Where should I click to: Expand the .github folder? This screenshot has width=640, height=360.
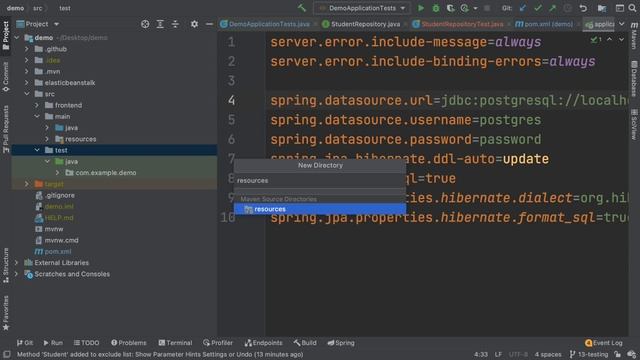[27, 49]
